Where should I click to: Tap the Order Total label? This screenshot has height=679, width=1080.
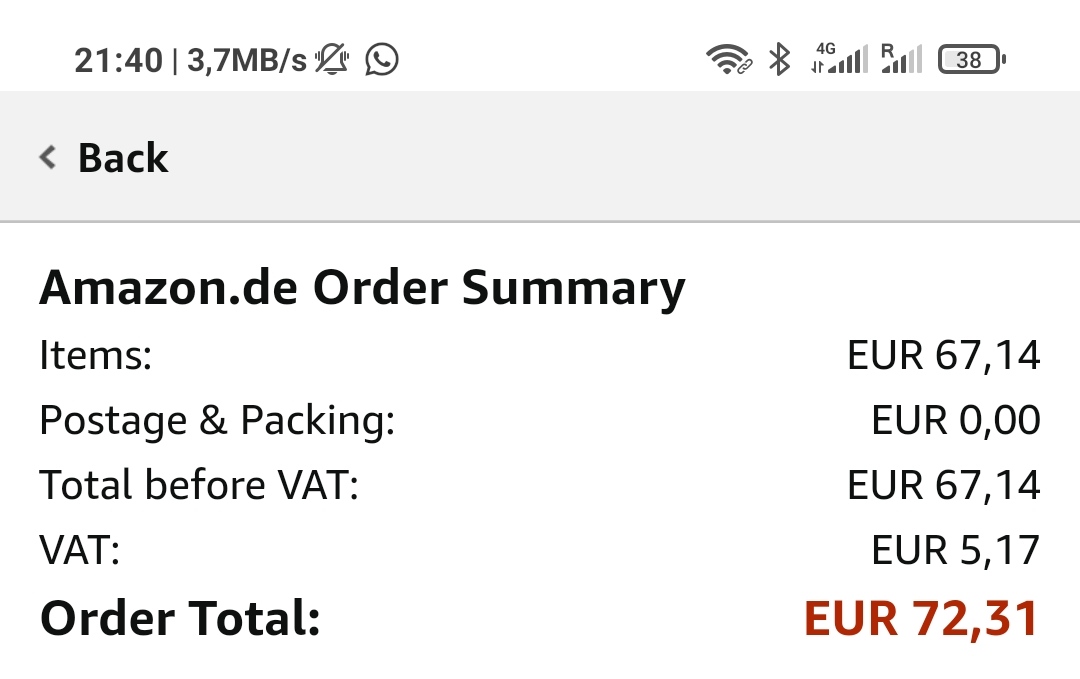click(x=180, y=618)
